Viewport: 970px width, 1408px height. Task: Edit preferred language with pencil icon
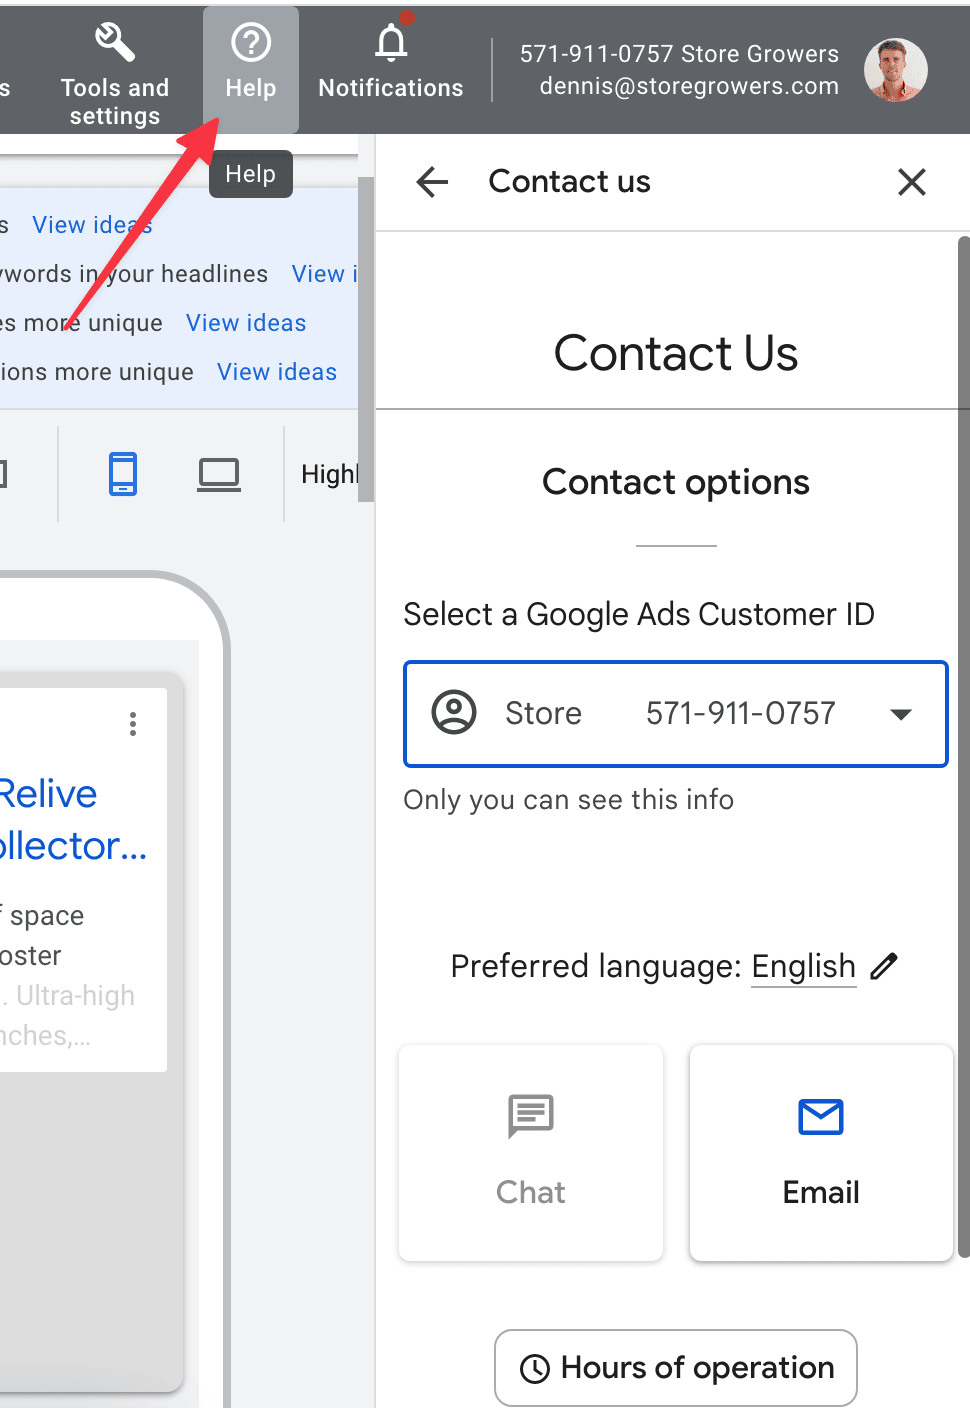[884, 966]
